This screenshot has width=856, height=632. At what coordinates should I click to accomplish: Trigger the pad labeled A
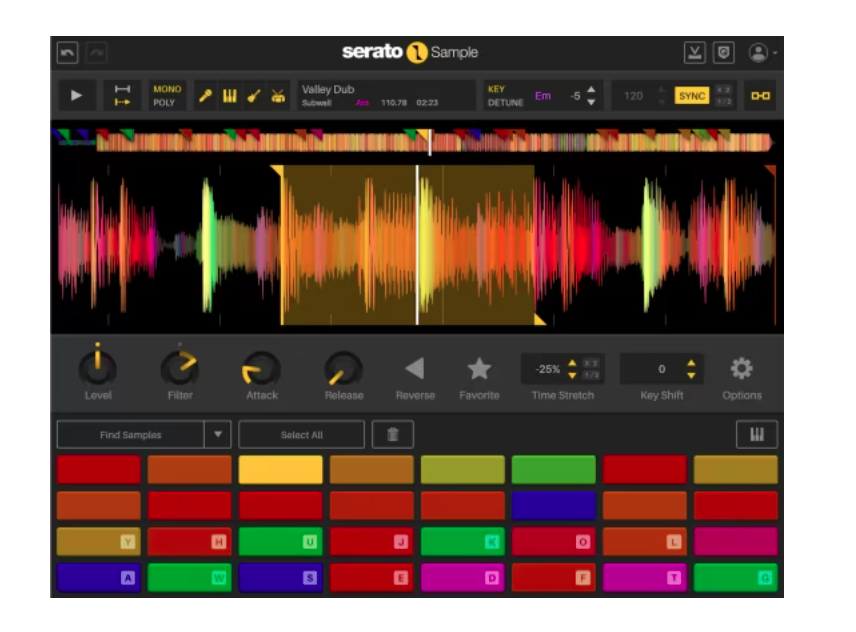[99, 578]
